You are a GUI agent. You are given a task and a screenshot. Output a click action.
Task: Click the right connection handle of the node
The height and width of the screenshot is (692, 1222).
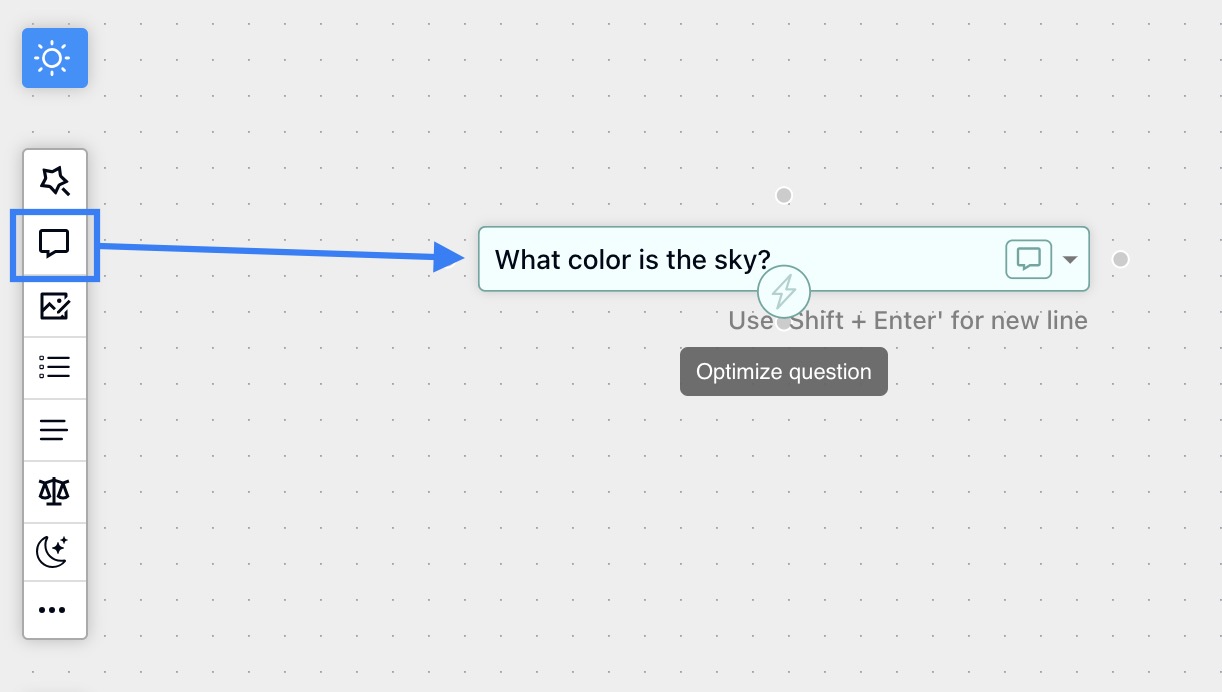pos(1120,259)
